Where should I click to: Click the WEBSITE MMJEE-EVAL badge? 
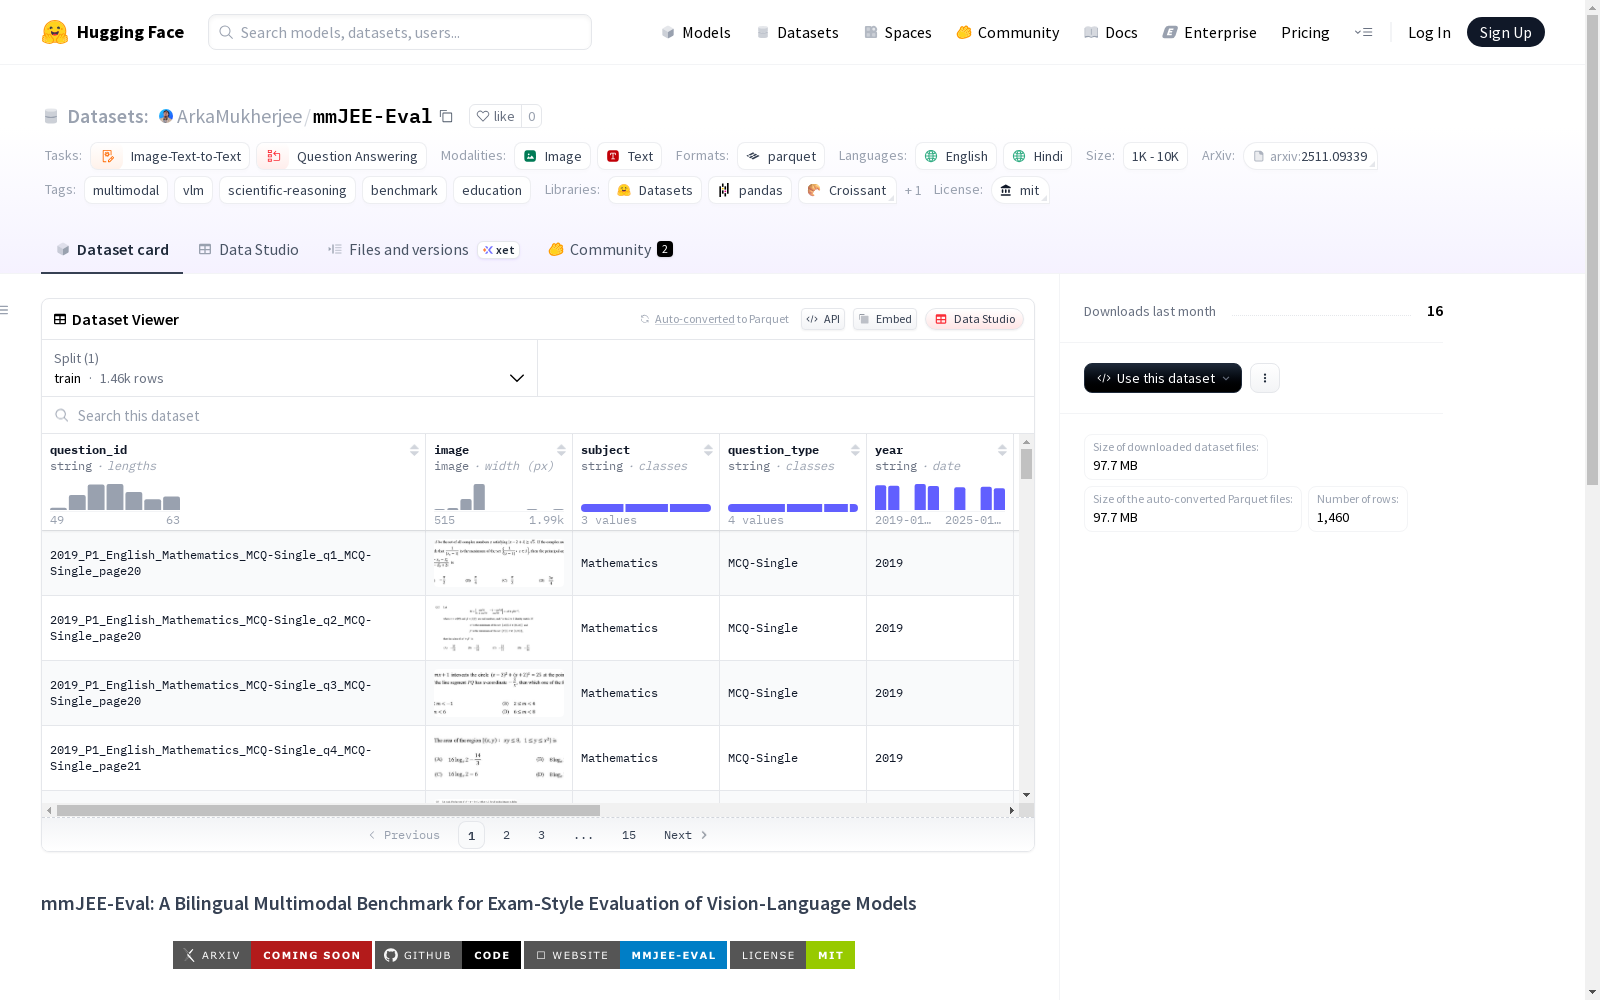click(x=625, y=955)
